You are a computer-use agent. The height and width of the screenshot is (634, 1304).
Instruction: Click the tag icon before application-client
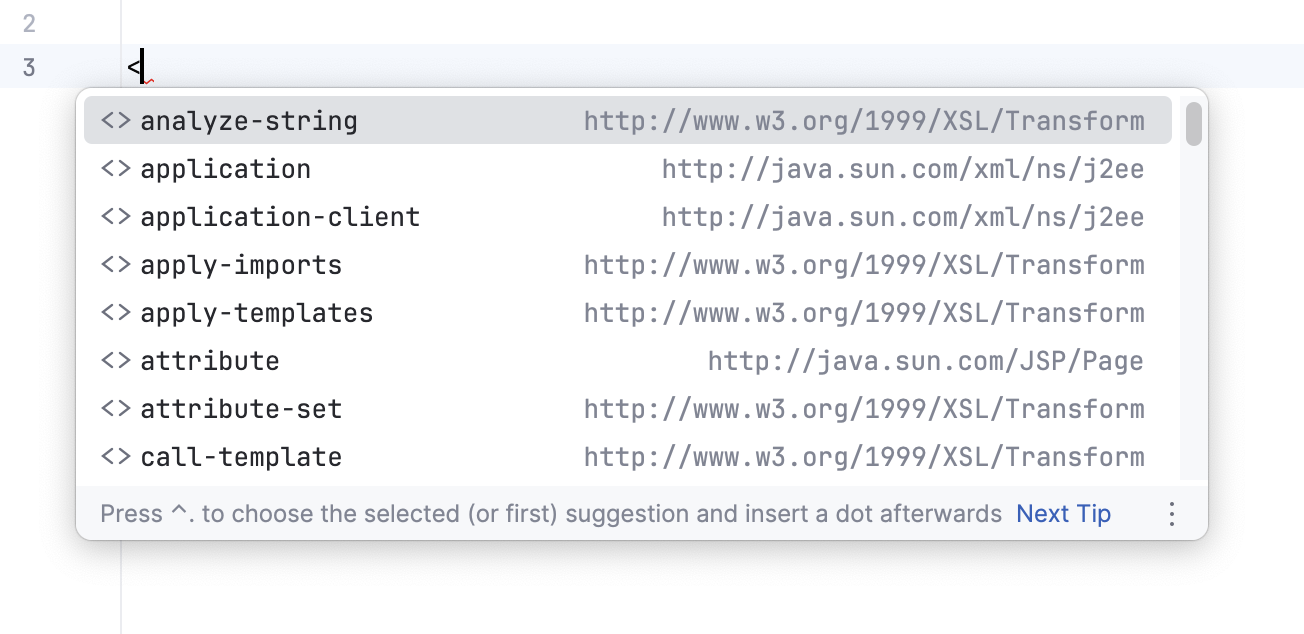point(116,216)
